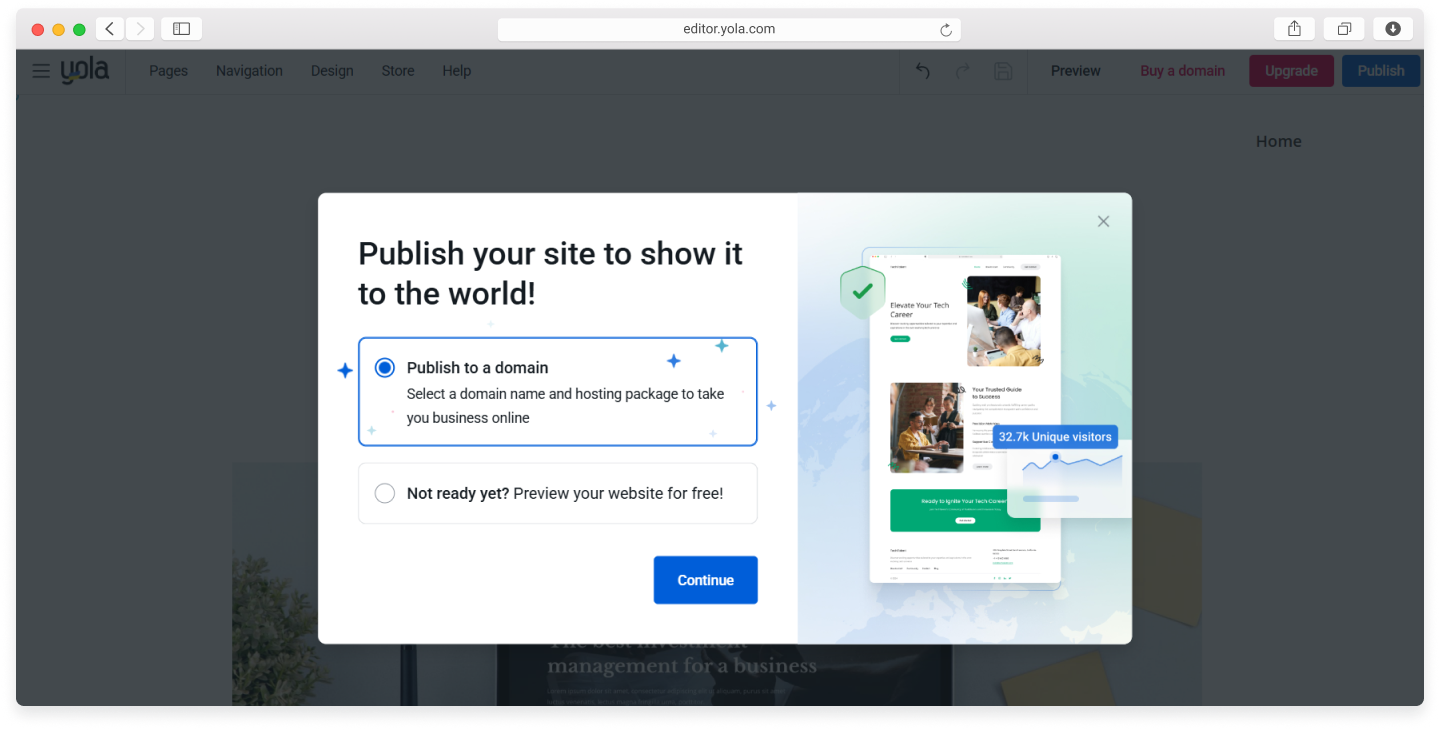Click the redo arrow icon
Viewport: 1440px width, 730px height.
click(963, 71)
